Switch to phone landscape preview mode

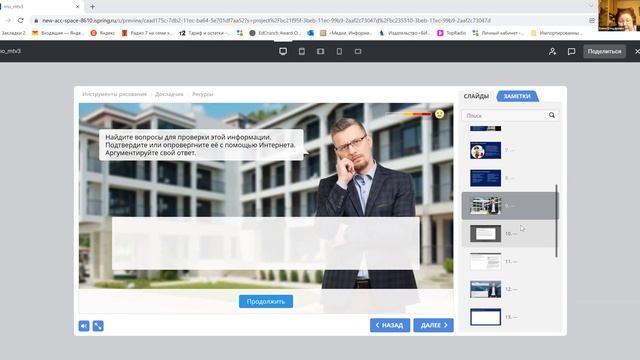pos(358,51)
